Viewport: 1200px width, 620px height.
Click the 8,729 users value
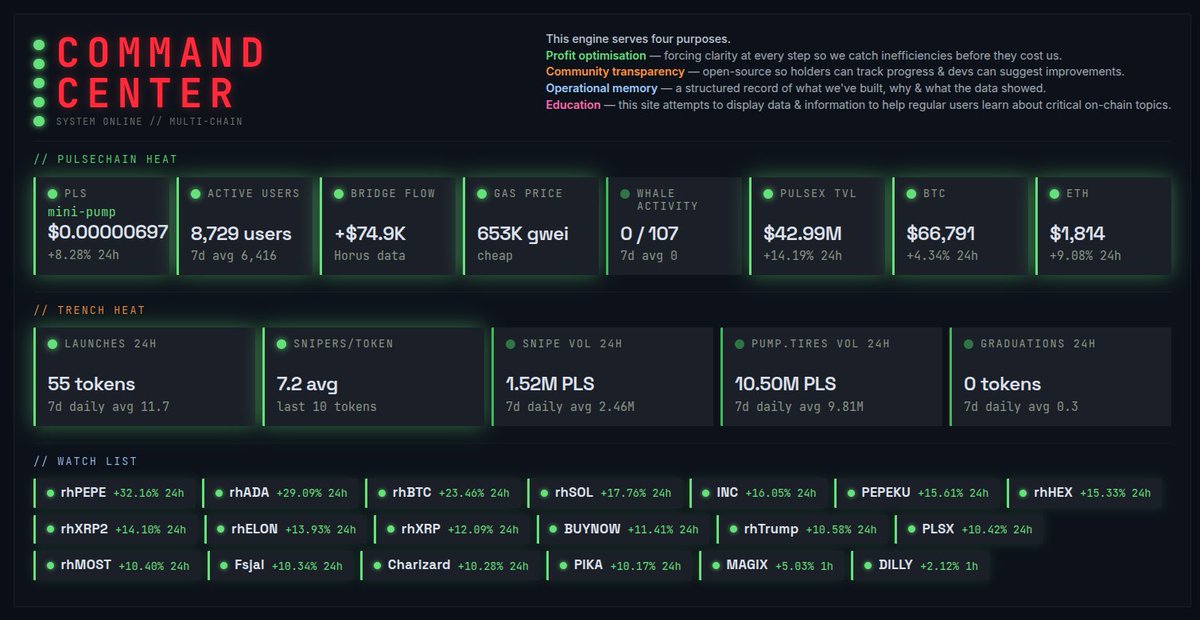pos(241,233)
